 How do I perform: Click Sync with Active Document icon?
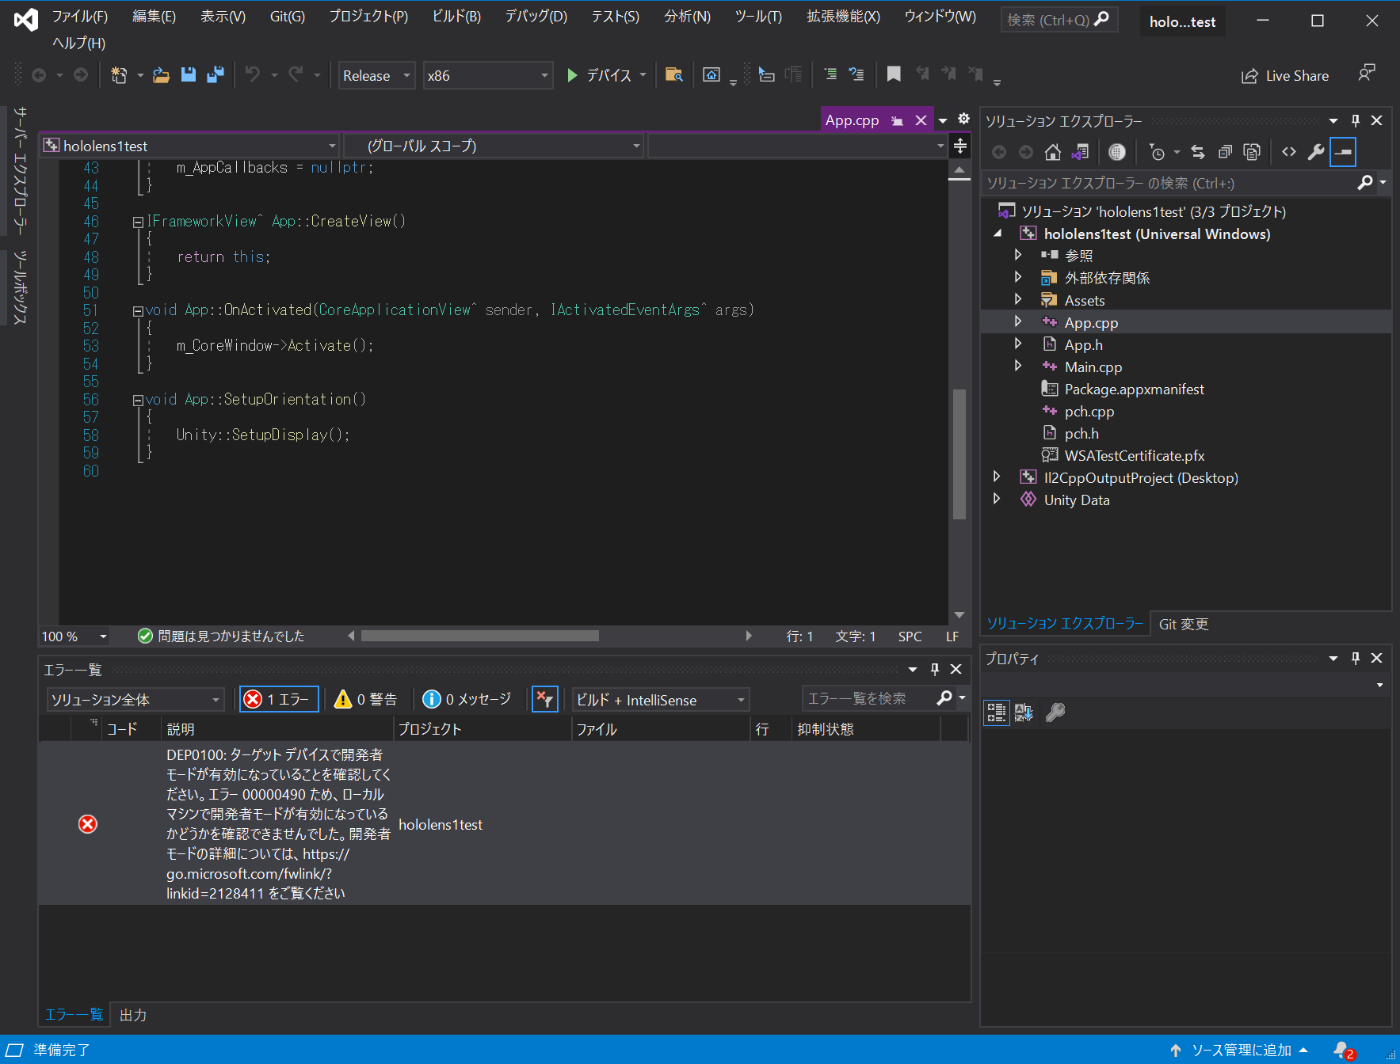click(1198, 152)
